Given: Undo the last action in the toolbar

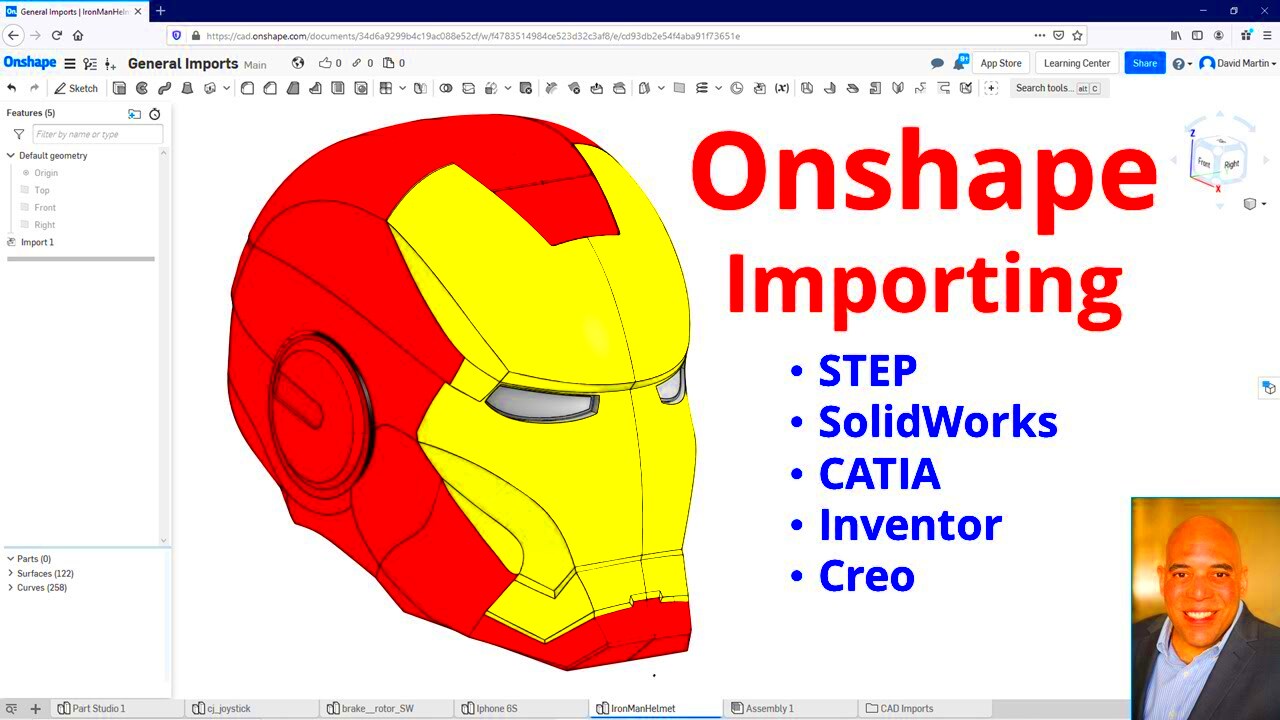Looking at the screenshot, I should click(x=12, y=88).
